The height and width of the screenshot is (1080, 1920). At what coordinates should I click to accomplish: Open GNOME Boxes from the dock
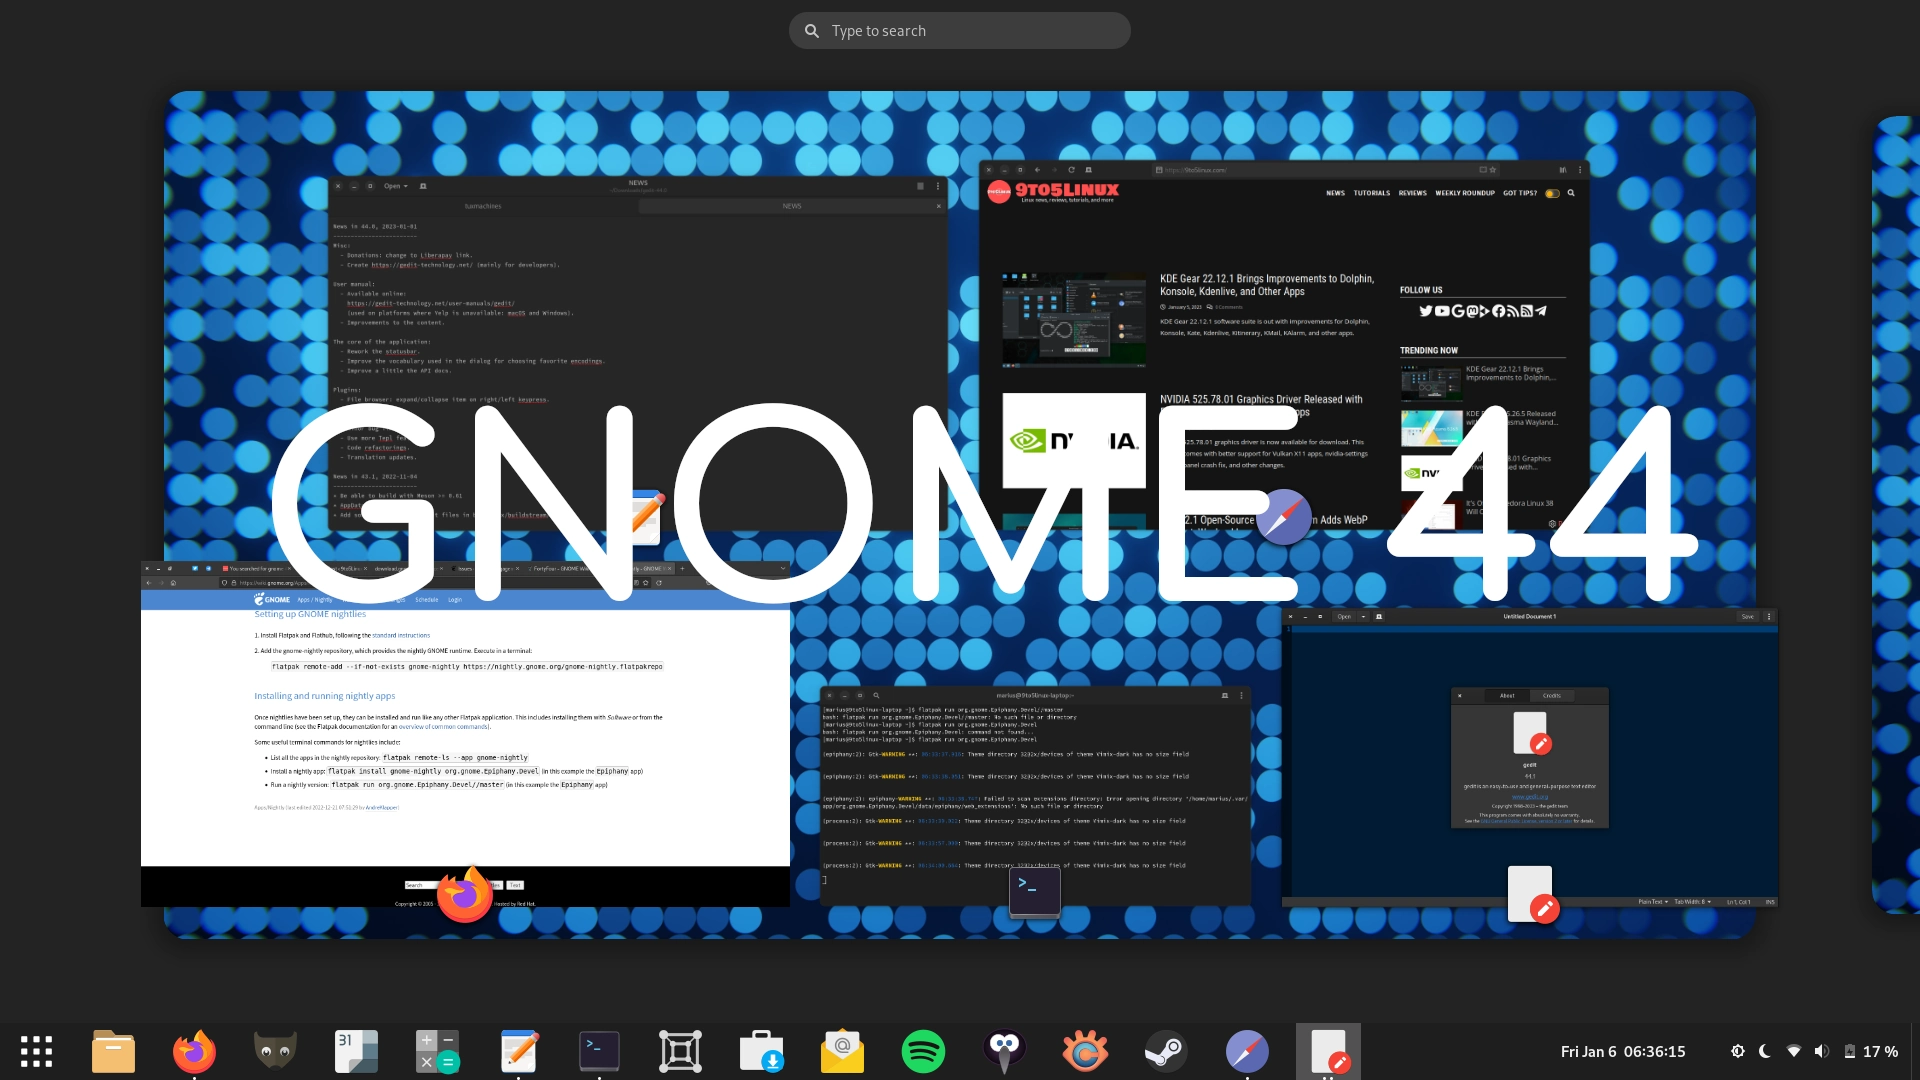tap(680, 1051)
